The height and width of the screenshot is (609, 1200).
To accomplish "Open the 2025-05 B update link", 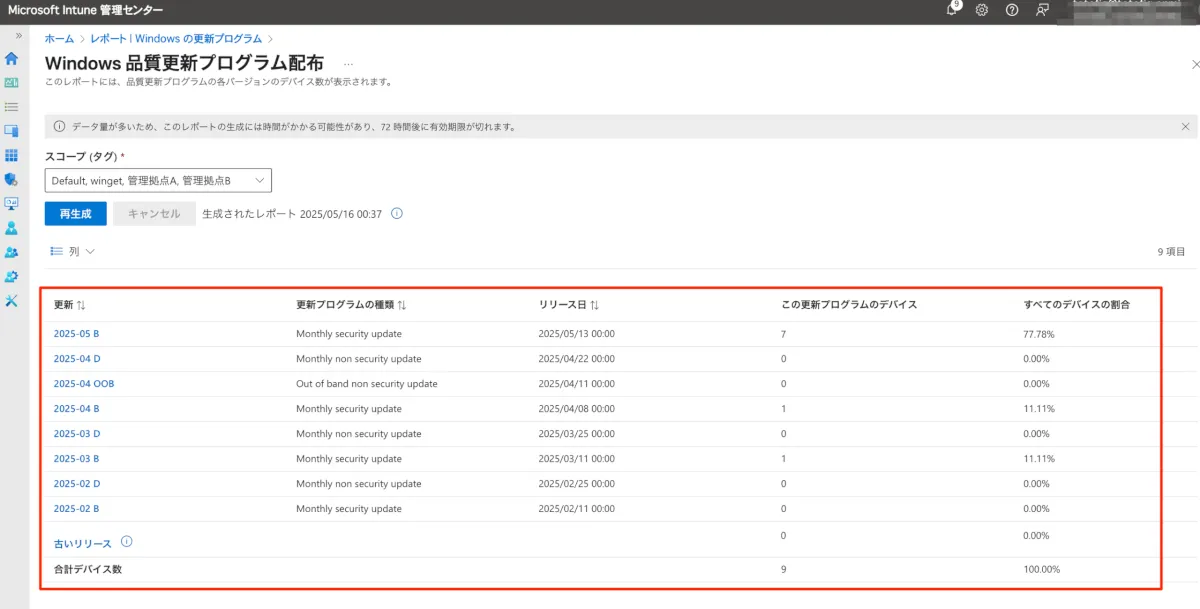I will click(76, 334).
